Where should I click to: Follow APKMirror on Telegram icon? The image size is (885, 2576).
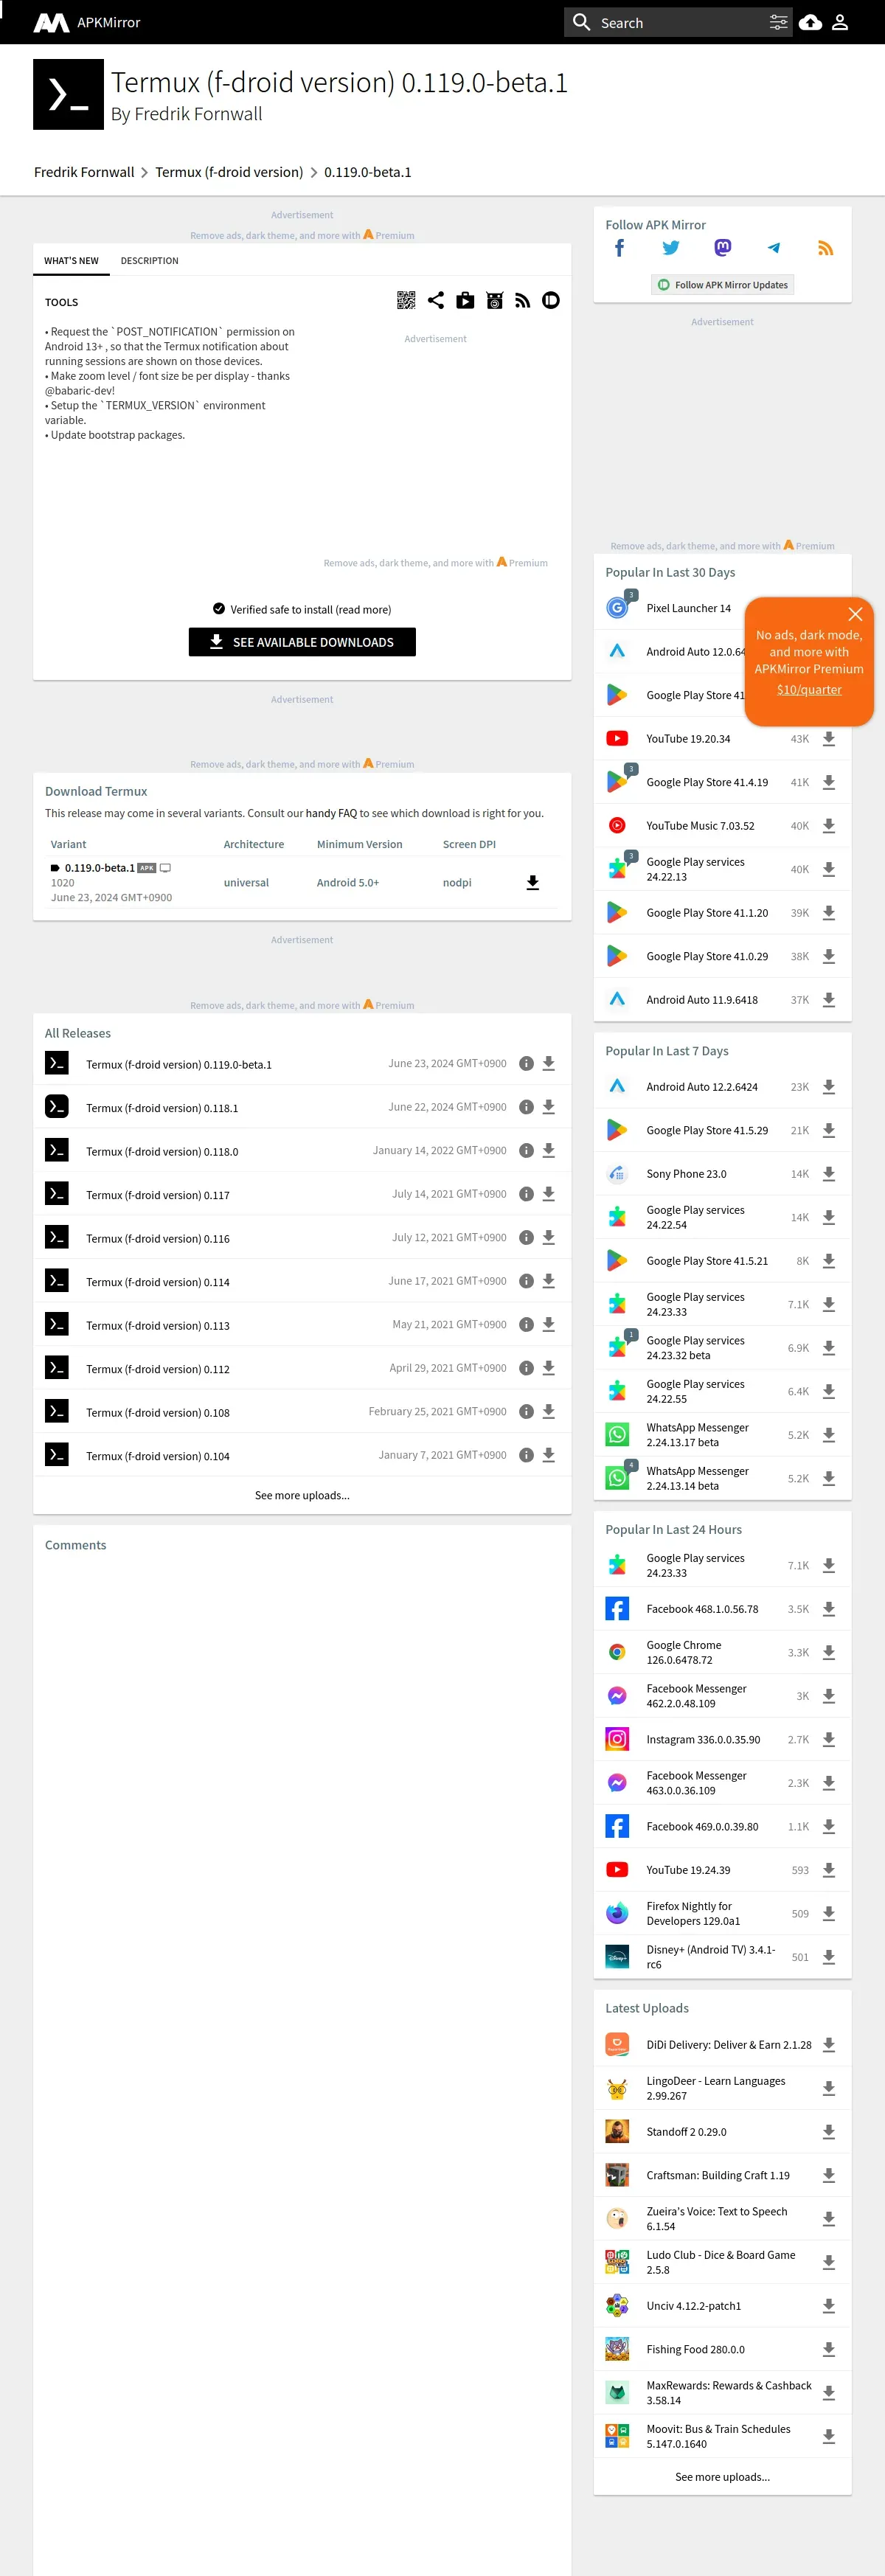pyautogui.click(x=774, y=248)
